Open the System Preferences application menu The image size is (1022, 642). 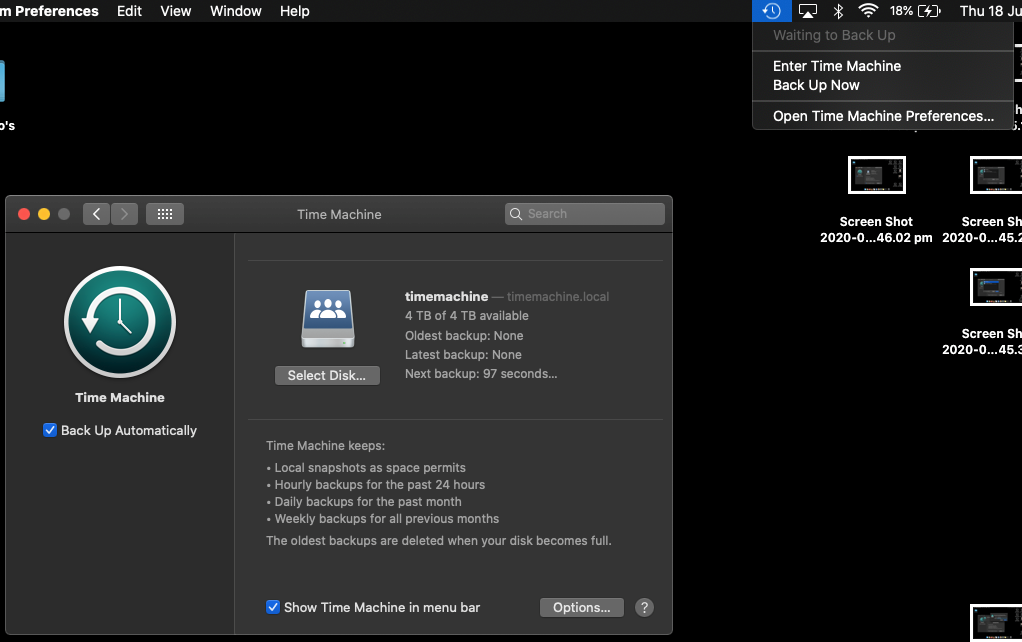[x=50, y=11]
